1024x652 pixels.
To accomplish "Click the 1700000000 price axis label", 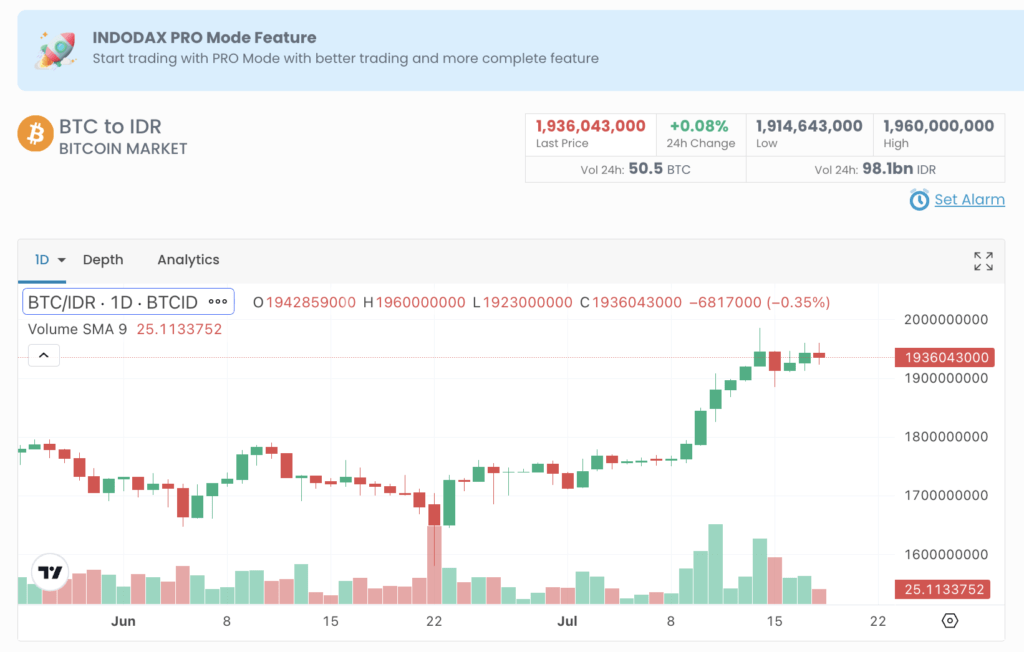I will coord(946,495).
